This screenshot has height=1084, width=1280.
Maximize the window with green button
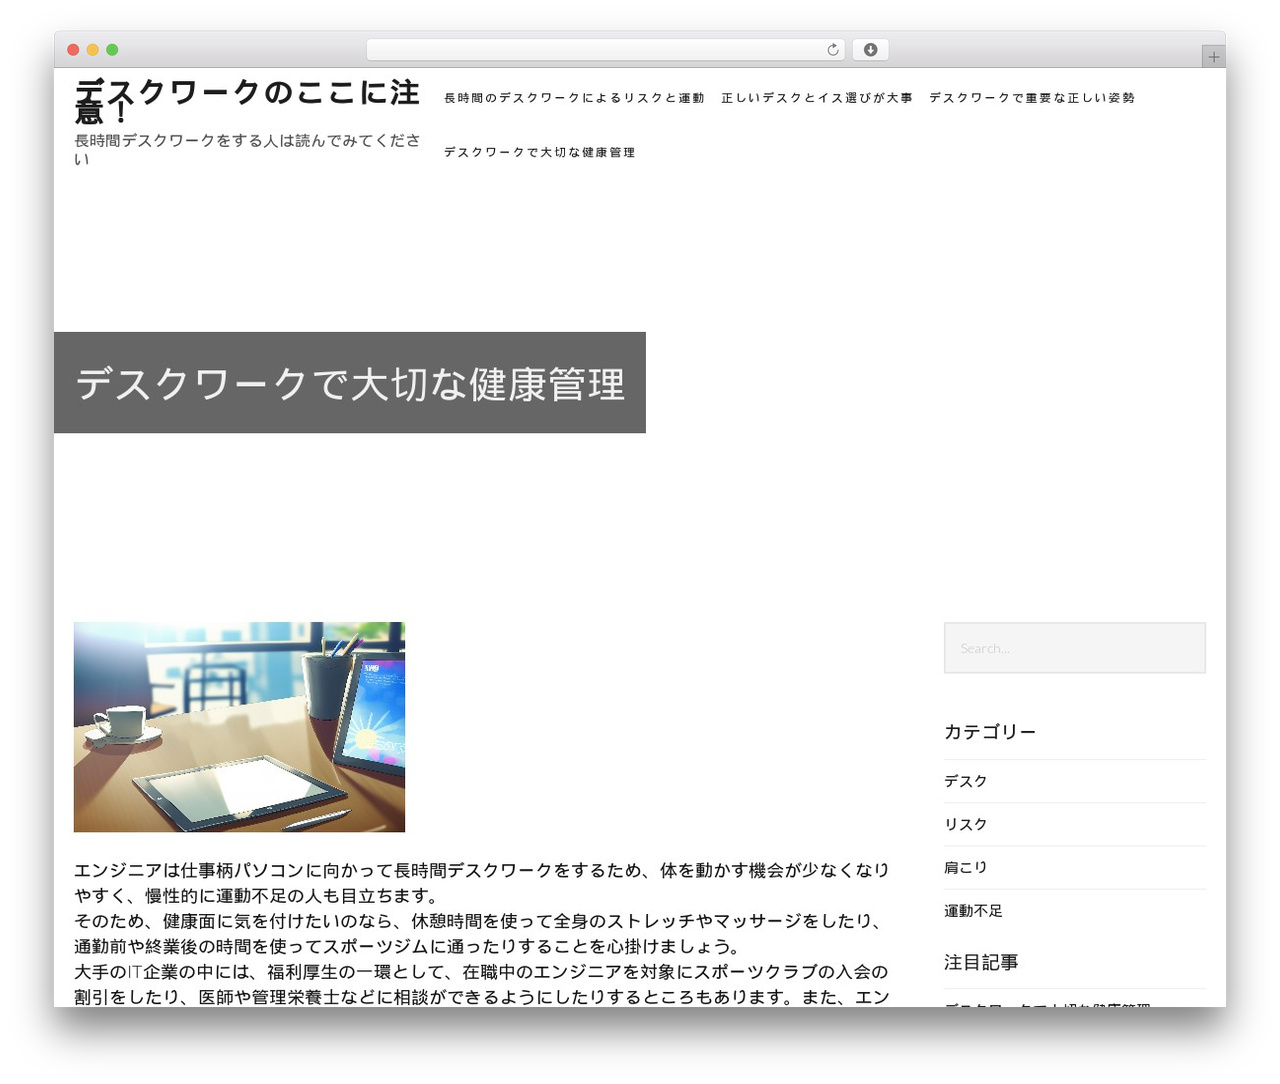click(112, 50)
